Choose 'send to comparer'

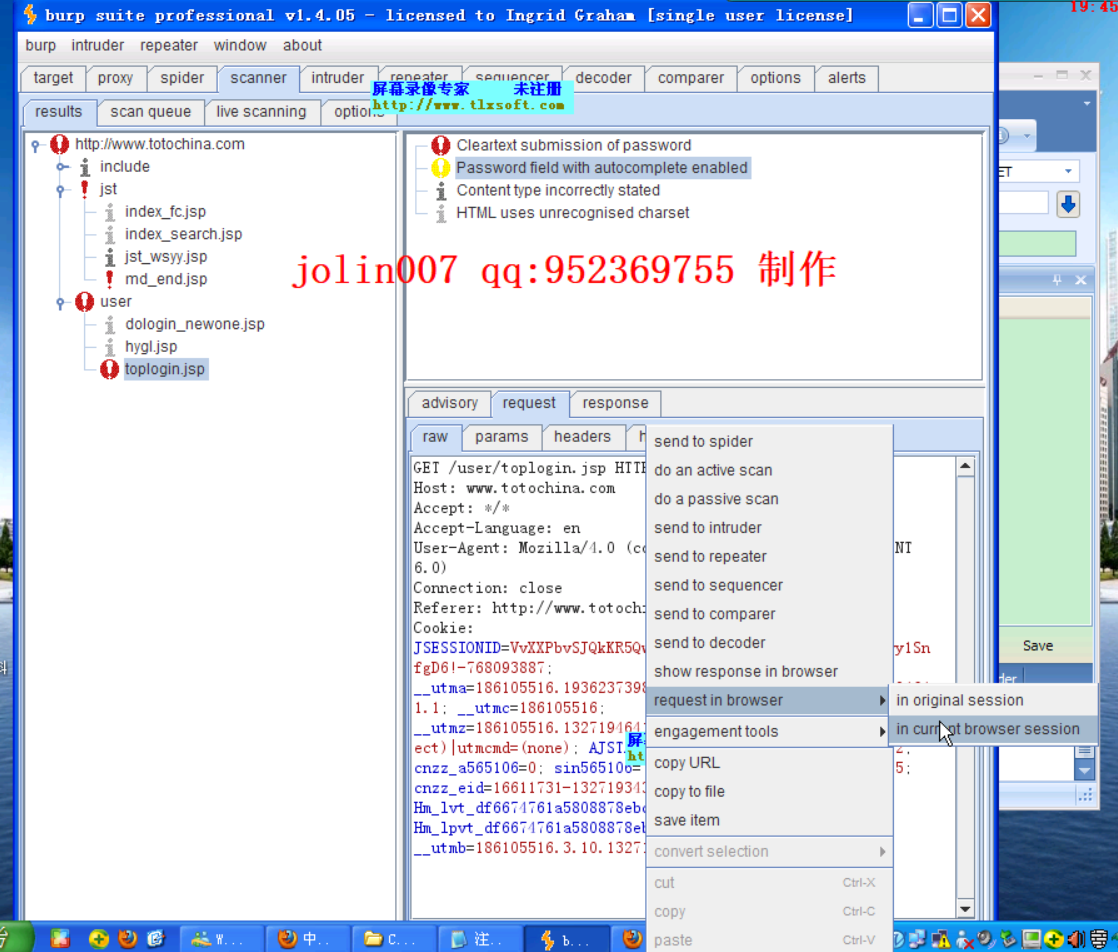pos(769,614)
